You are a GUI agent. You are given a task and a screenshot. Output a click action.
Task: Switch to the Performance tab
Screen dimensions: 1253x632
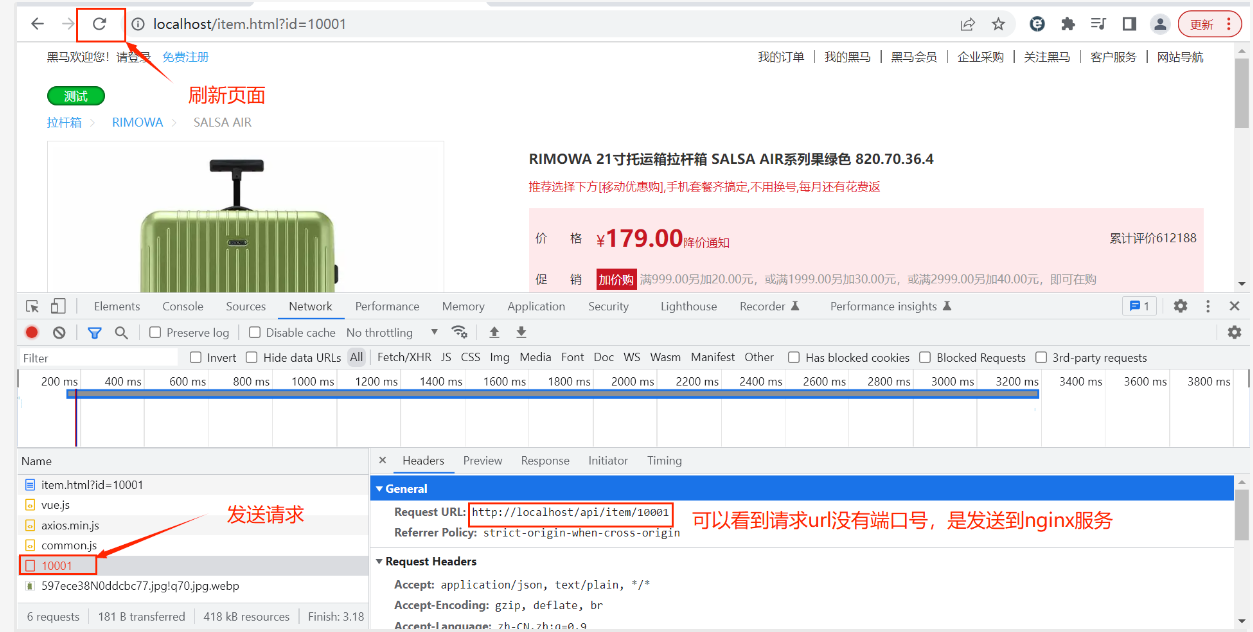tap(387, 306)
